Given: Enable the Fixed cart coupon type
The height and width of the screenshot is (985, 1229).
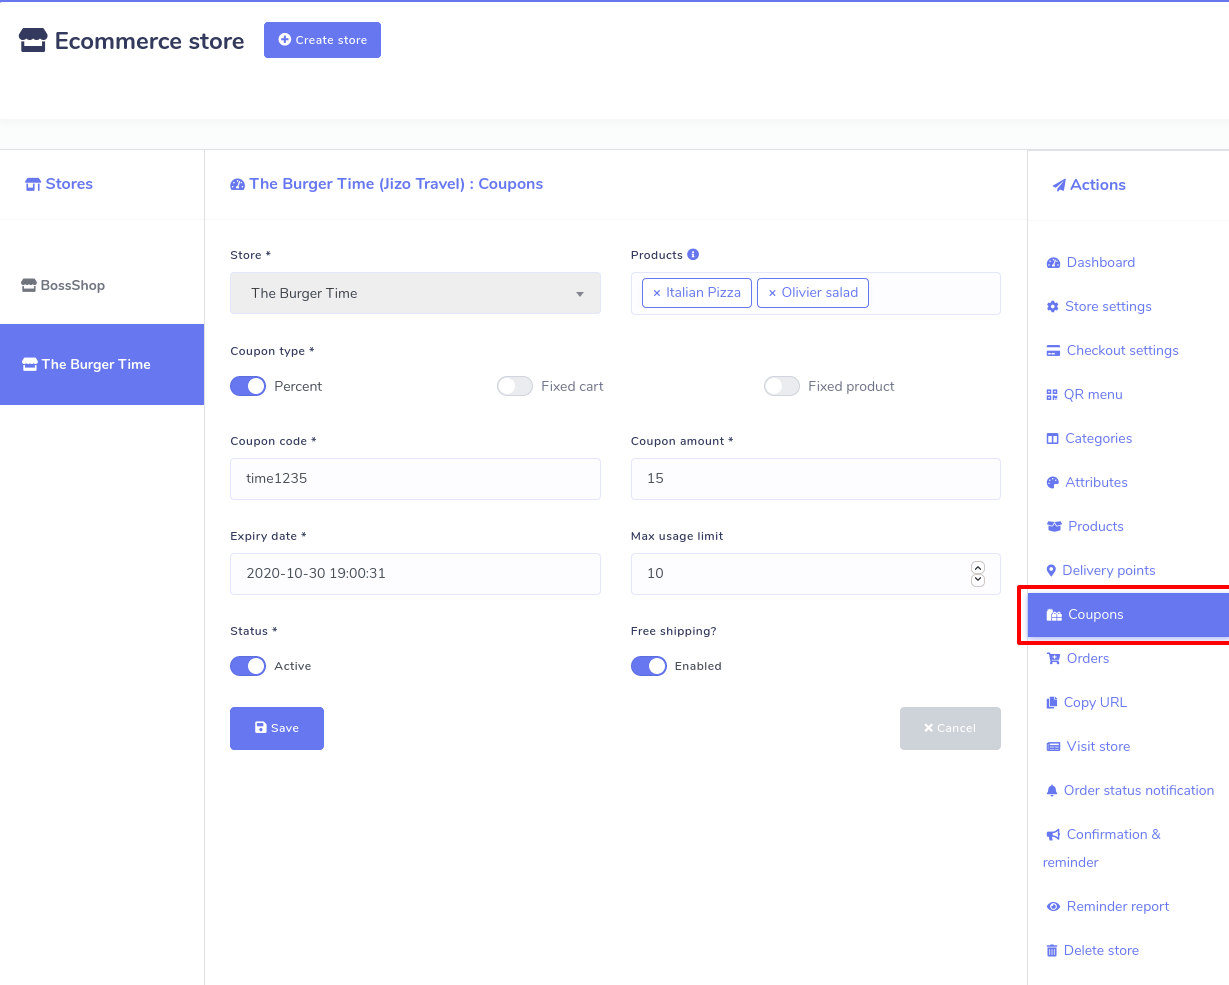Looking at the screenshot, I should (515, 386).
